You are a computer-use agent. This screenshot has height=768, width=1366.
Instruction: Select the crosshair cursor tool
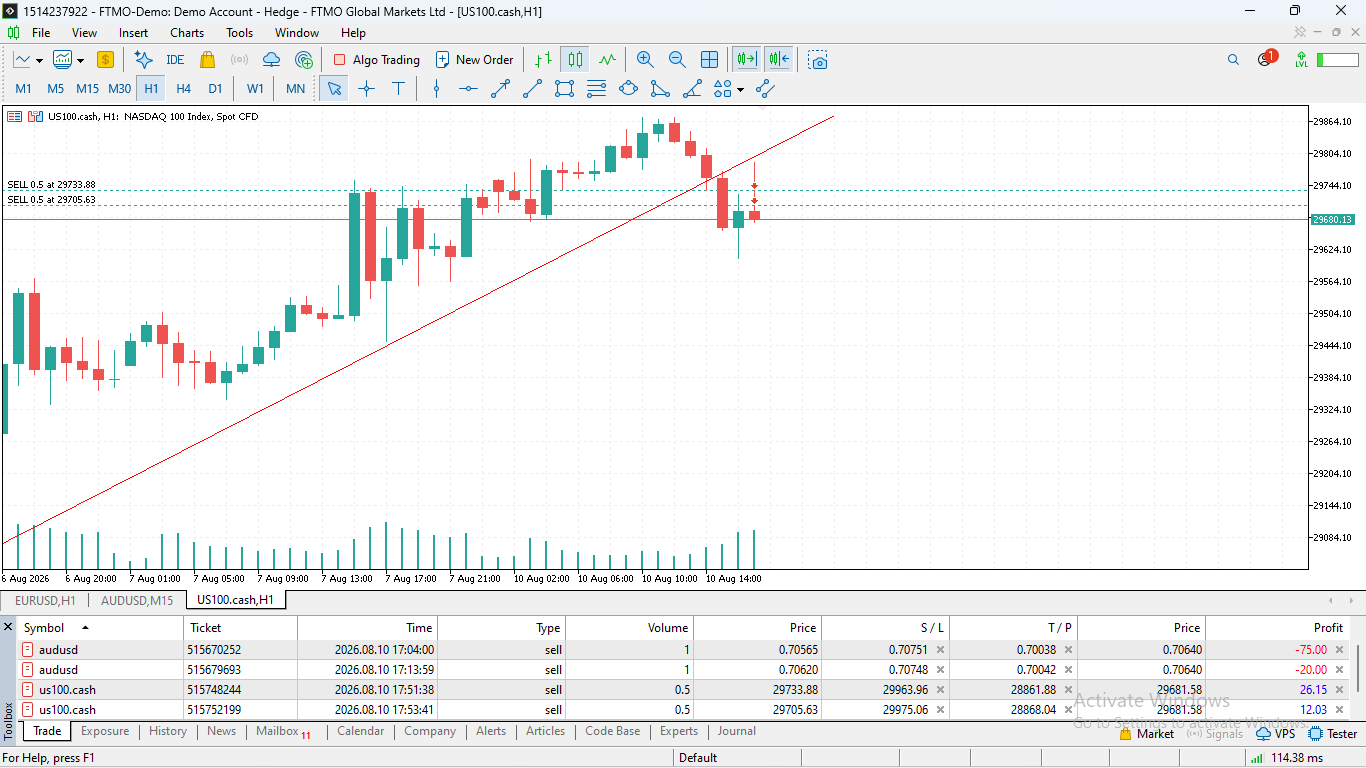[366, 89]
